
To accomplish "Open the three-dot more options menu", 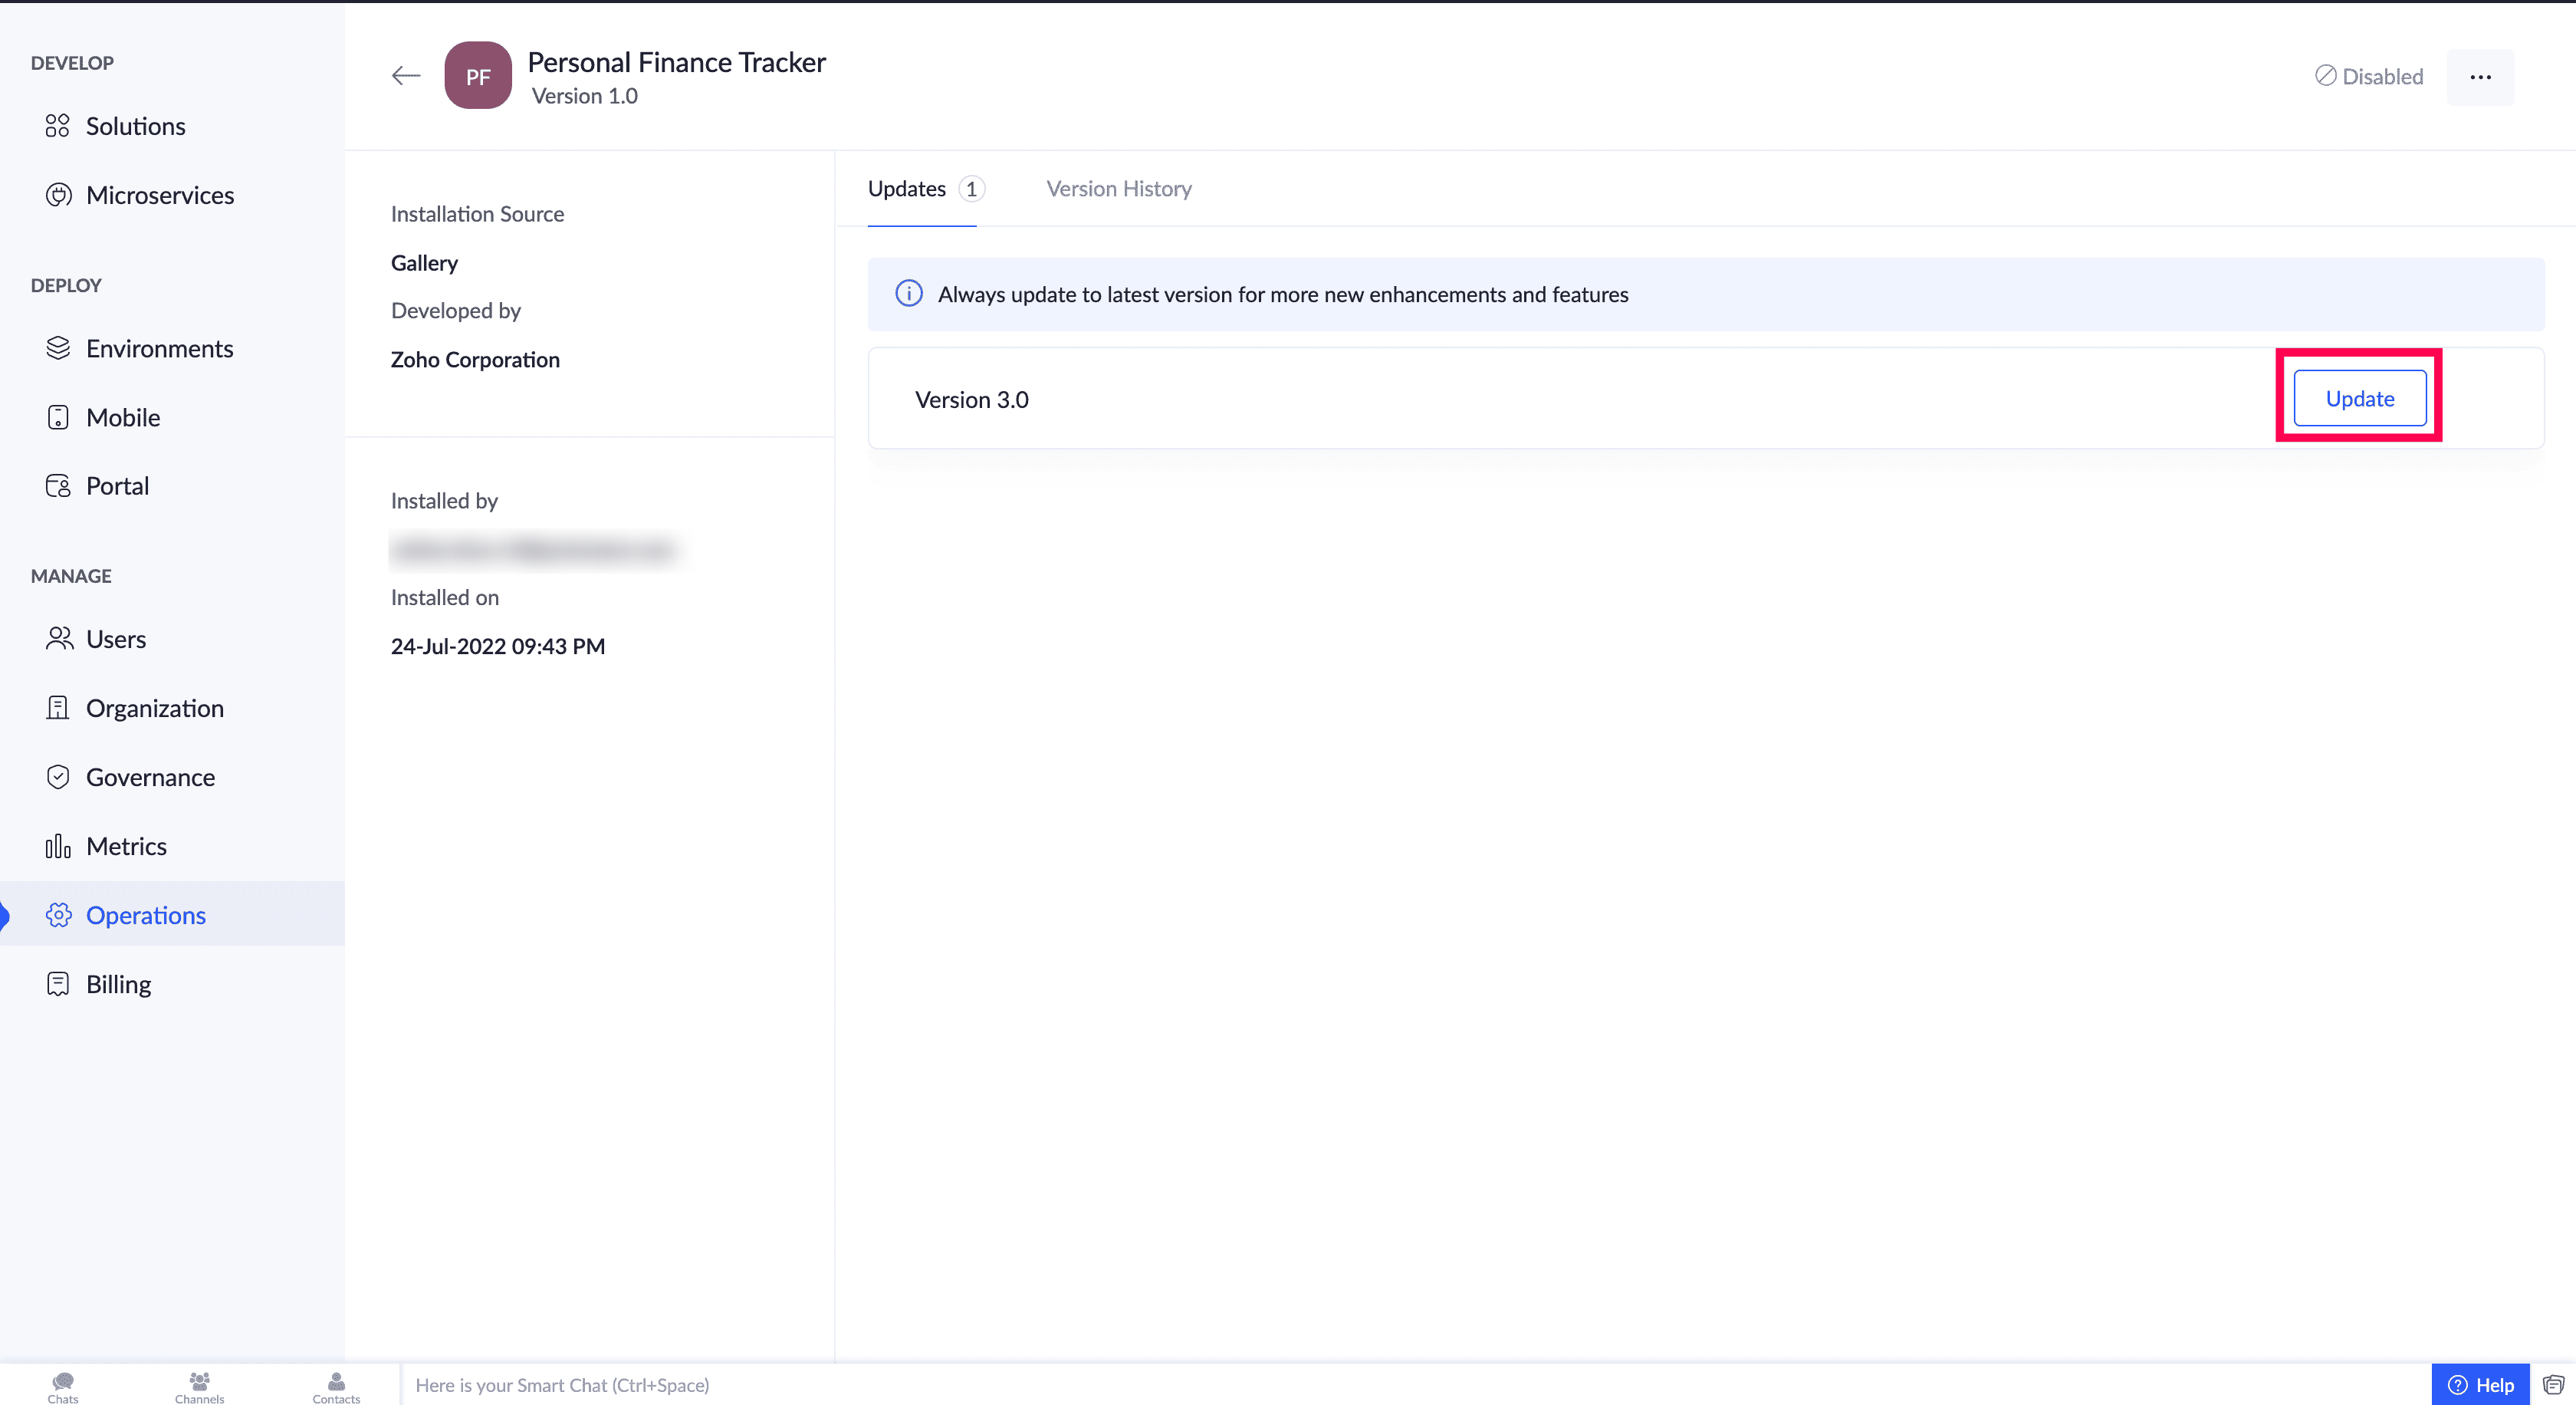I will pyautogui.click(x=2480, y=77).
